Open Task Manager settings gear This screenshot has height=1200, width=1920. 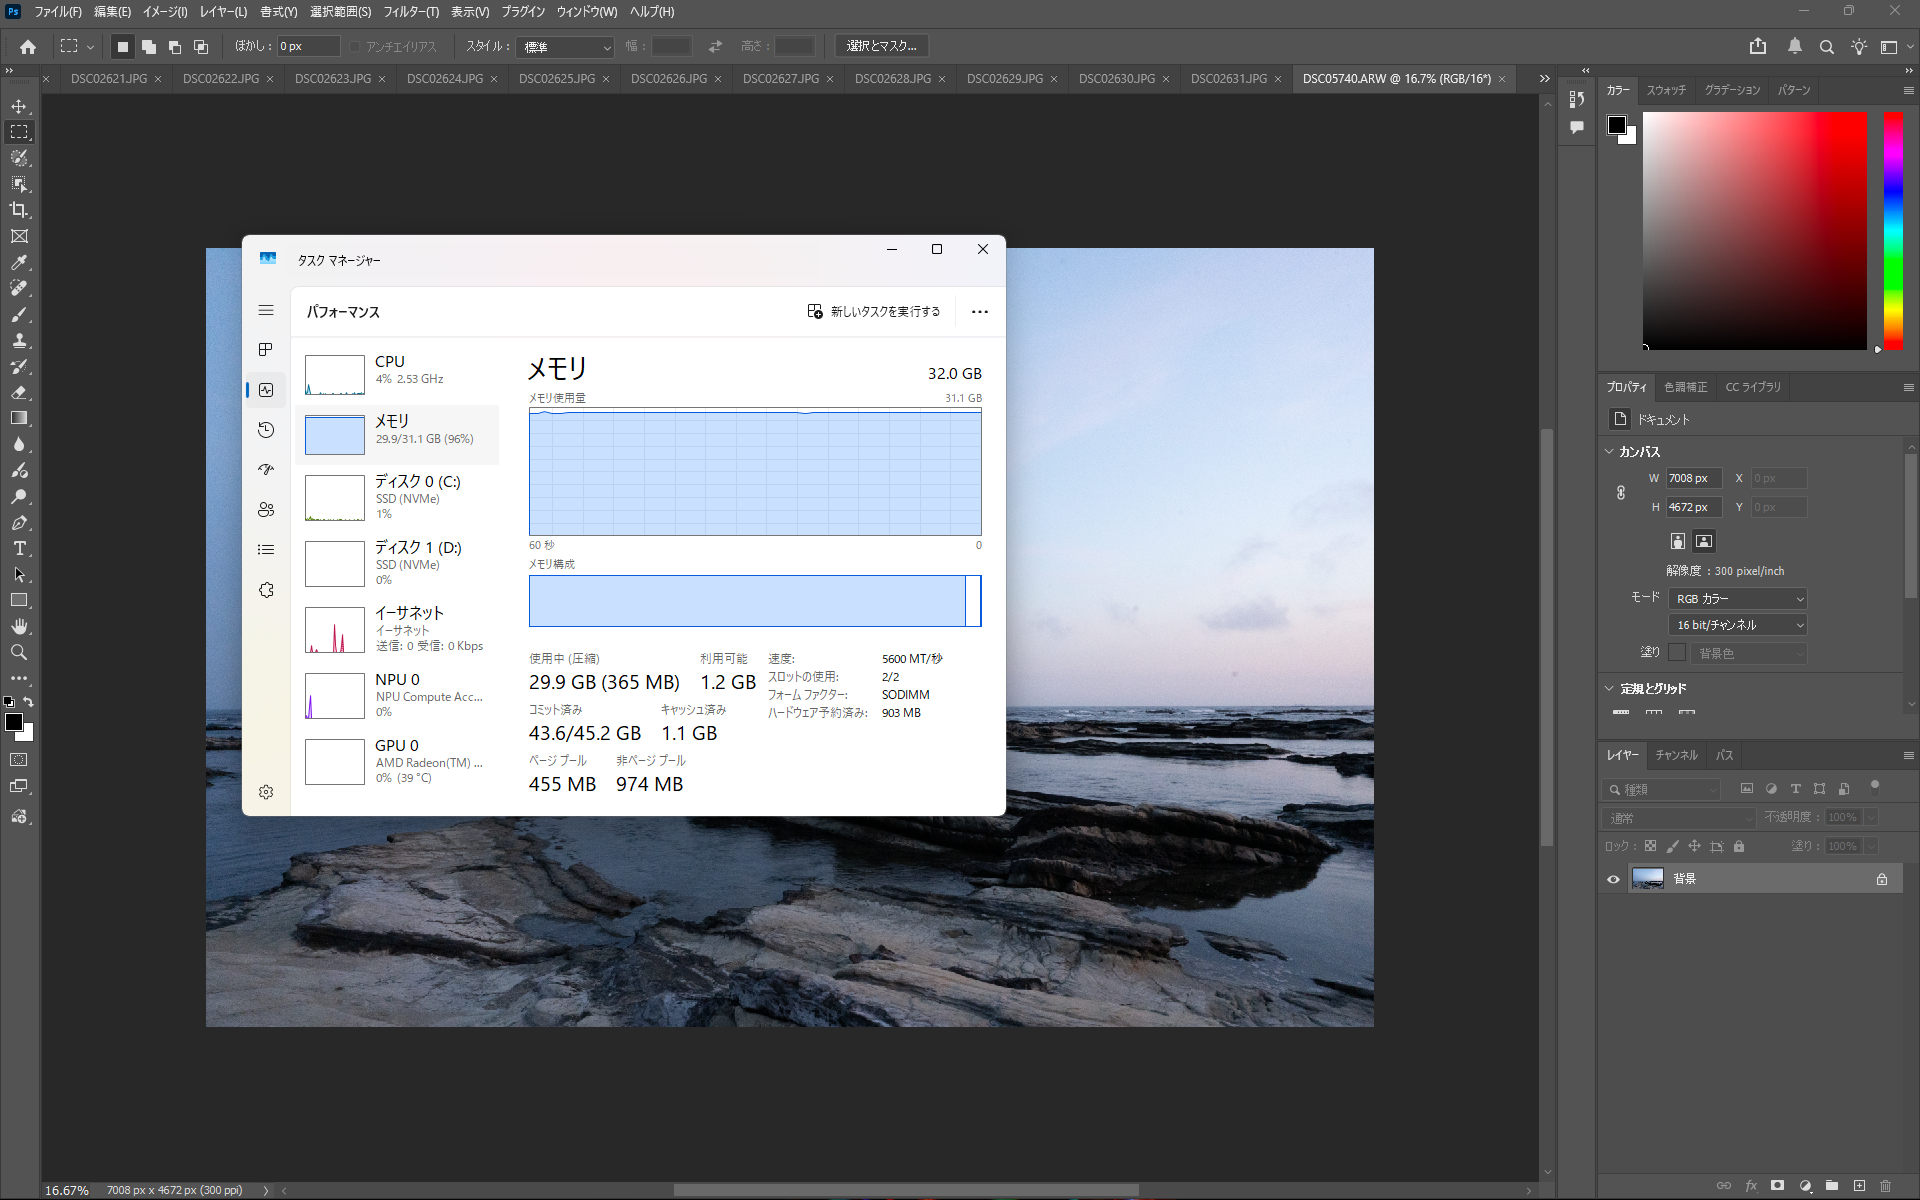pos(266,792)
